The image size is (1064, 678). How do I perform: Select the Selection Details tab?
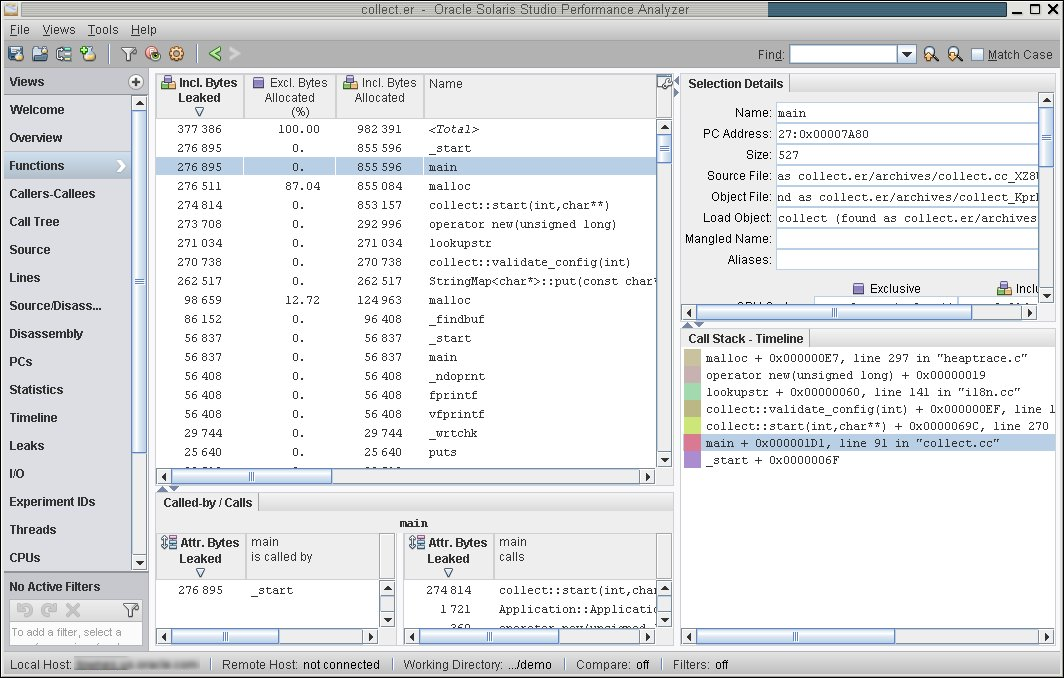pyautogui.click(x=735, y=83)
